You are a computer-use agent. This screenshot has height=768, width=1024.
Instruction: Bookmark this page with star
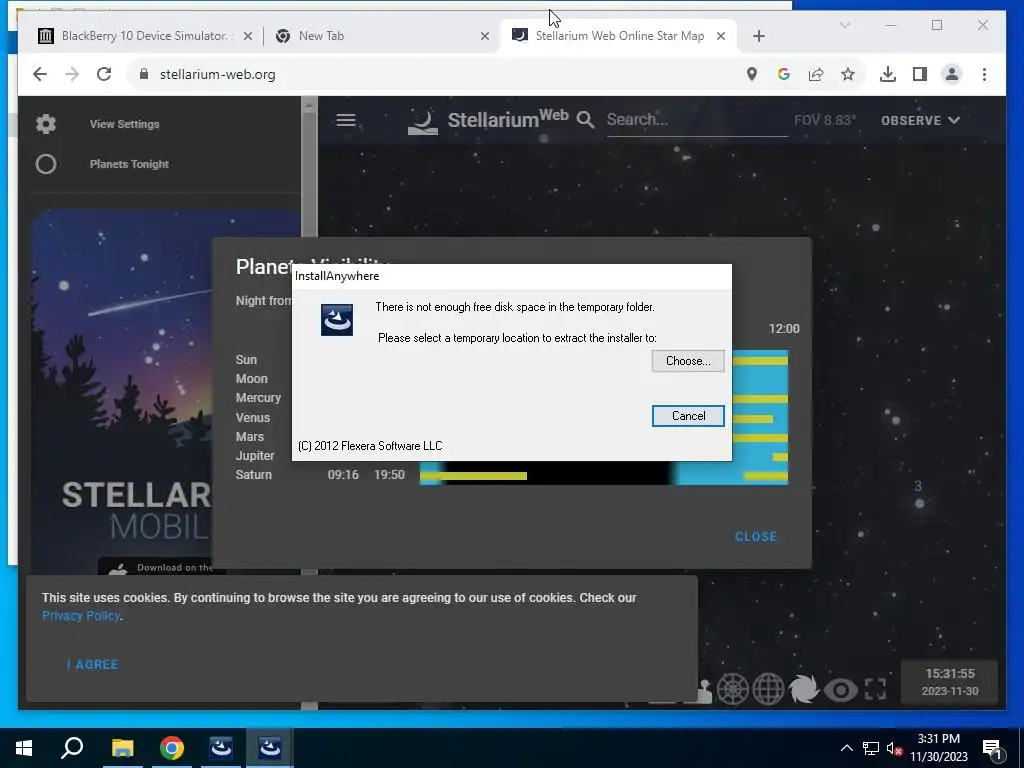pos(848,74)
